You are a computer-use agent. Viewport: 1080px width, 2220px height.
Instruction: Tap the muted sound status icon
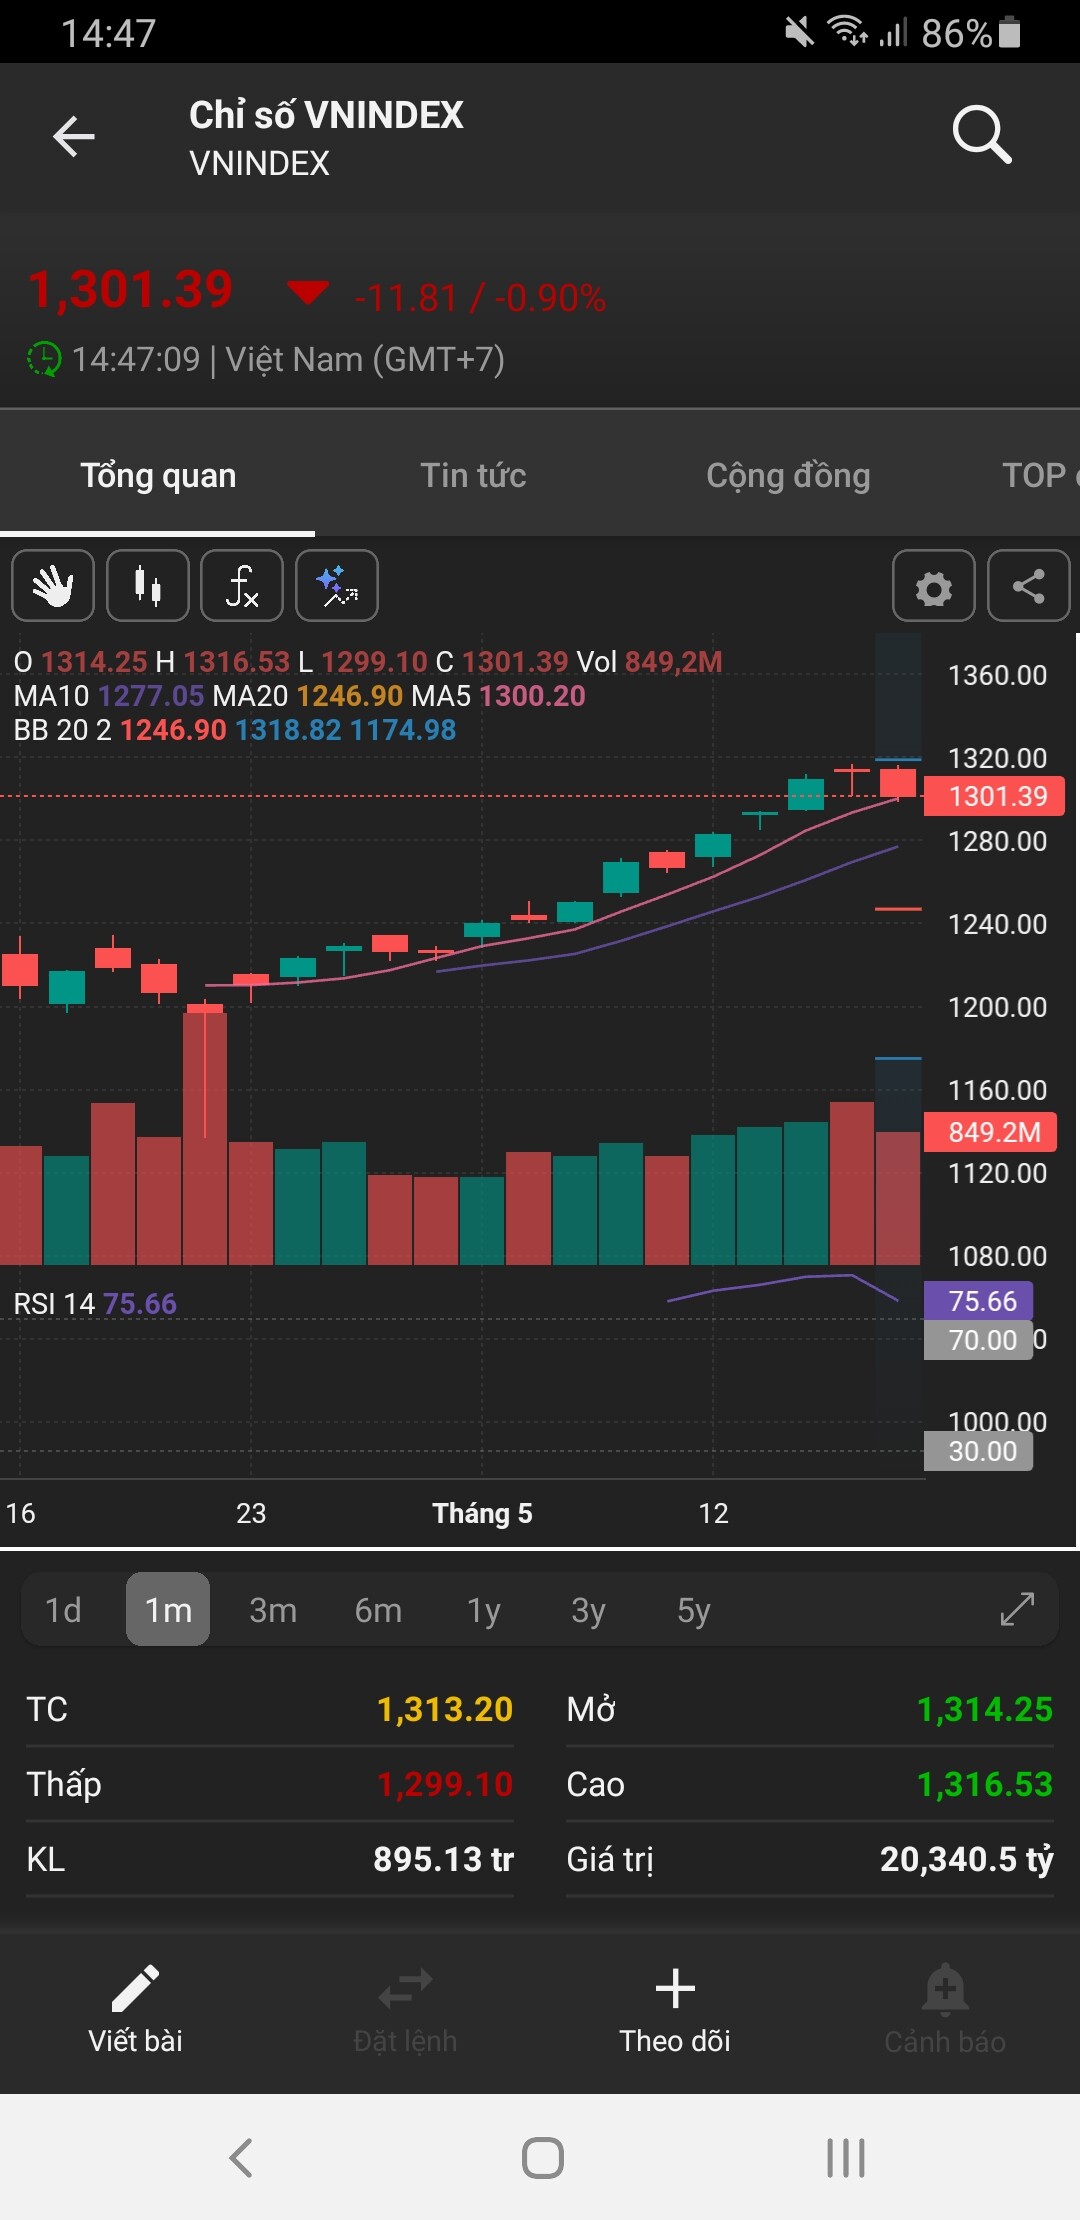click(x=799, y=32)
